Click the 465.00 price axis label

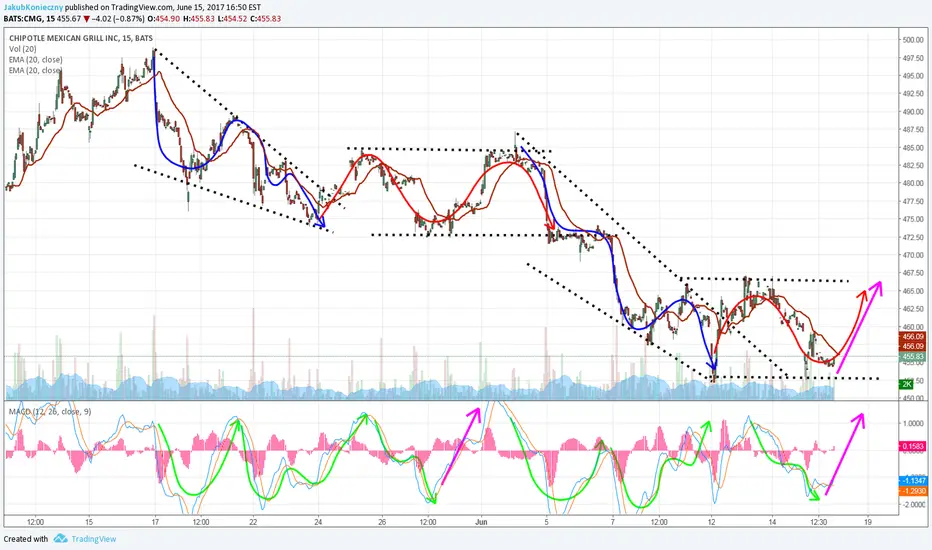coord(912,291)
